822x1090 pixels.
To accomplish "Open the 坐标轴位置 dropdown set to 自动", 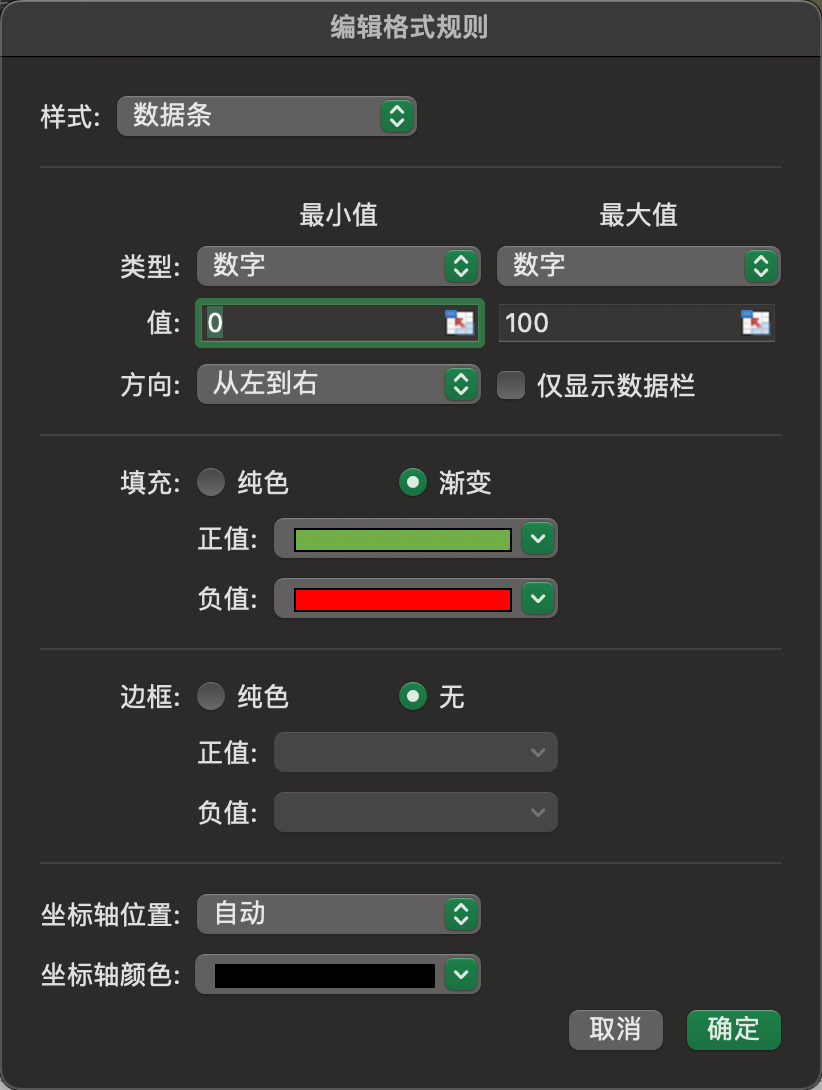I will pos(338,913).
